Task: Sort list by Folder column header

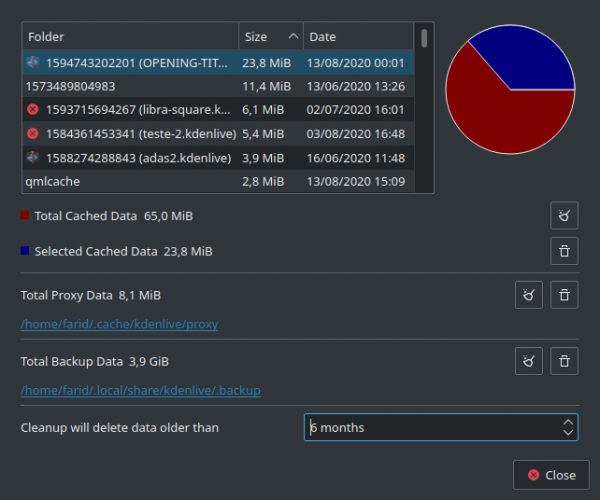Action: 130,37
